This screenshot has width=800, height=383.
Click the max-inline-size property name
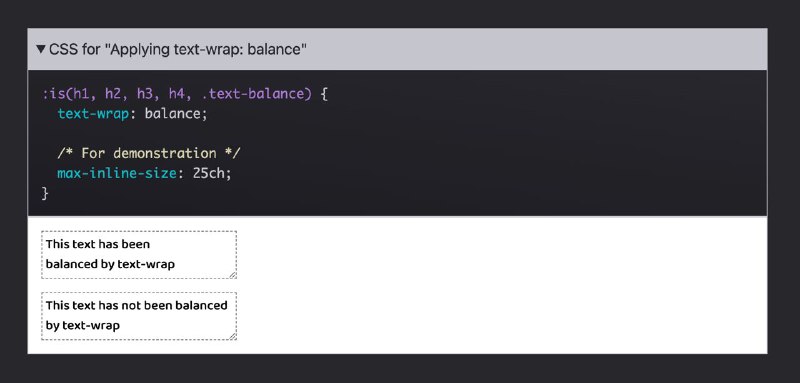(117, 173)
